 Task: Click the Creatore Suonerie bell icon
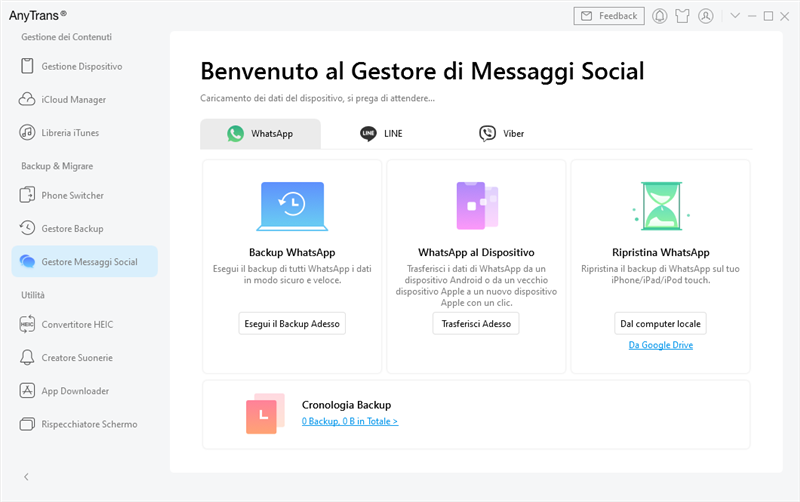(27, 357)
